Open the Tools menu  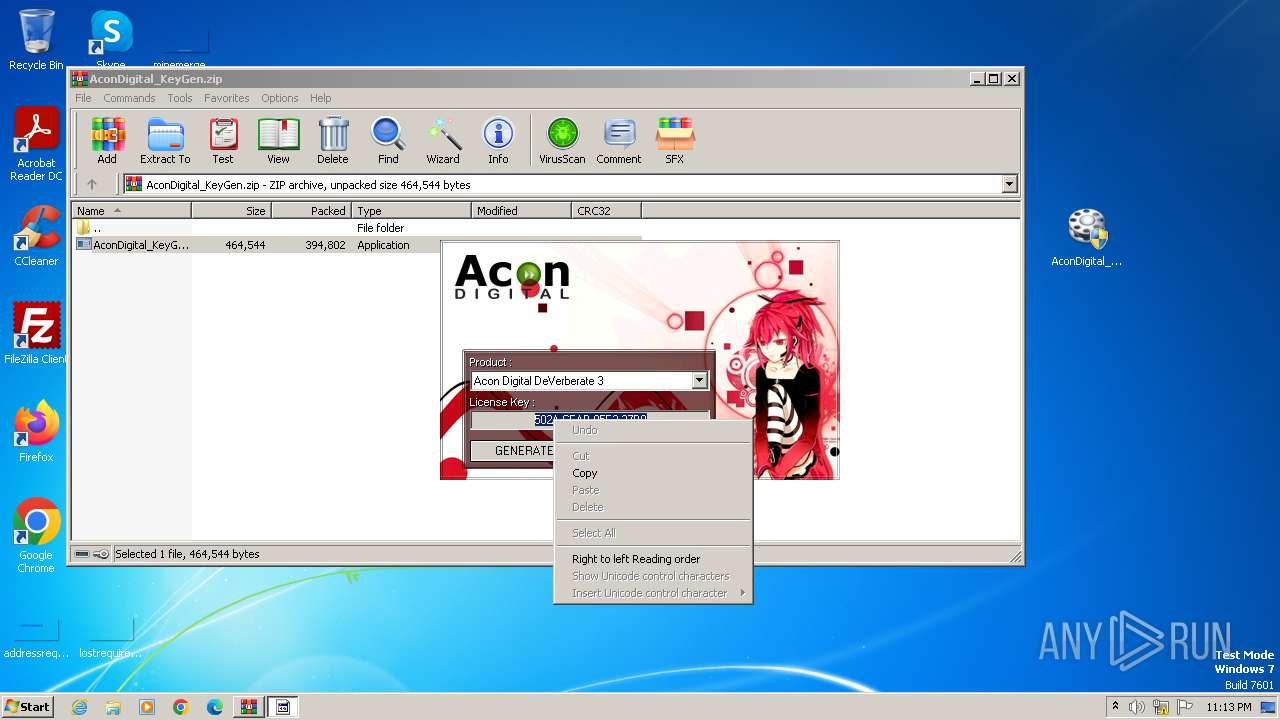(180, 98)
